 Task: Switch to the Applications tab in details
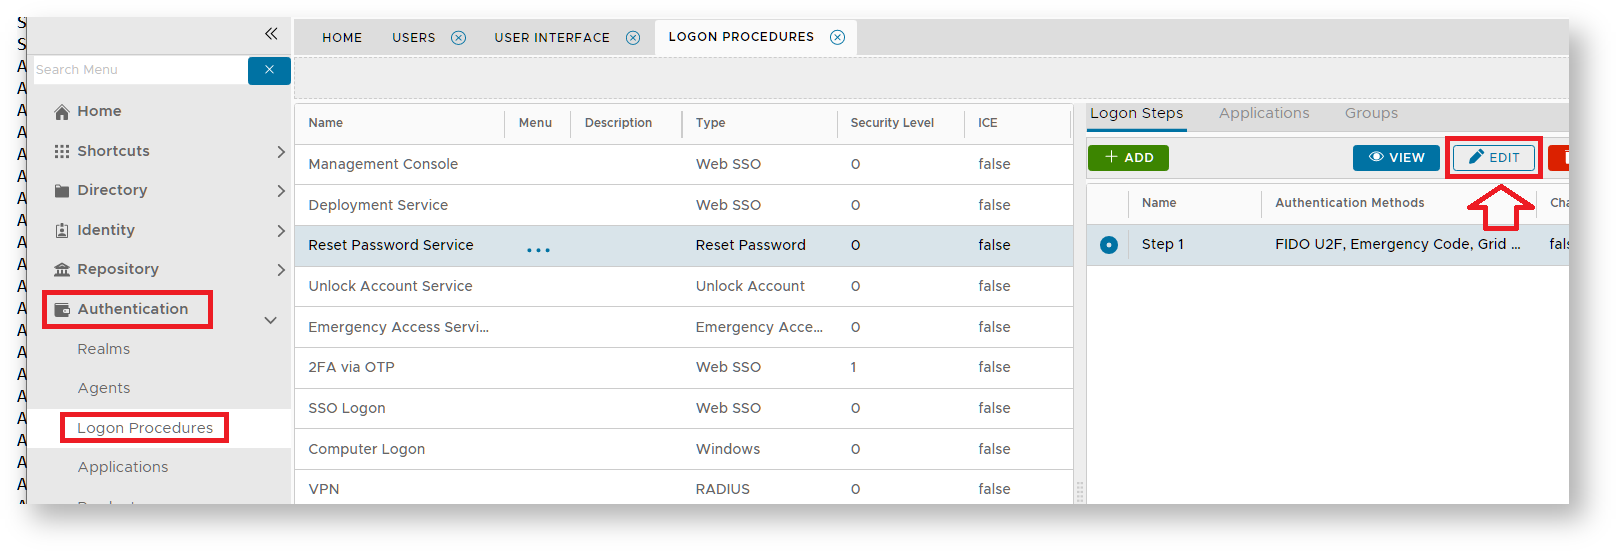pyautogui.click(x=1263, y=114)
